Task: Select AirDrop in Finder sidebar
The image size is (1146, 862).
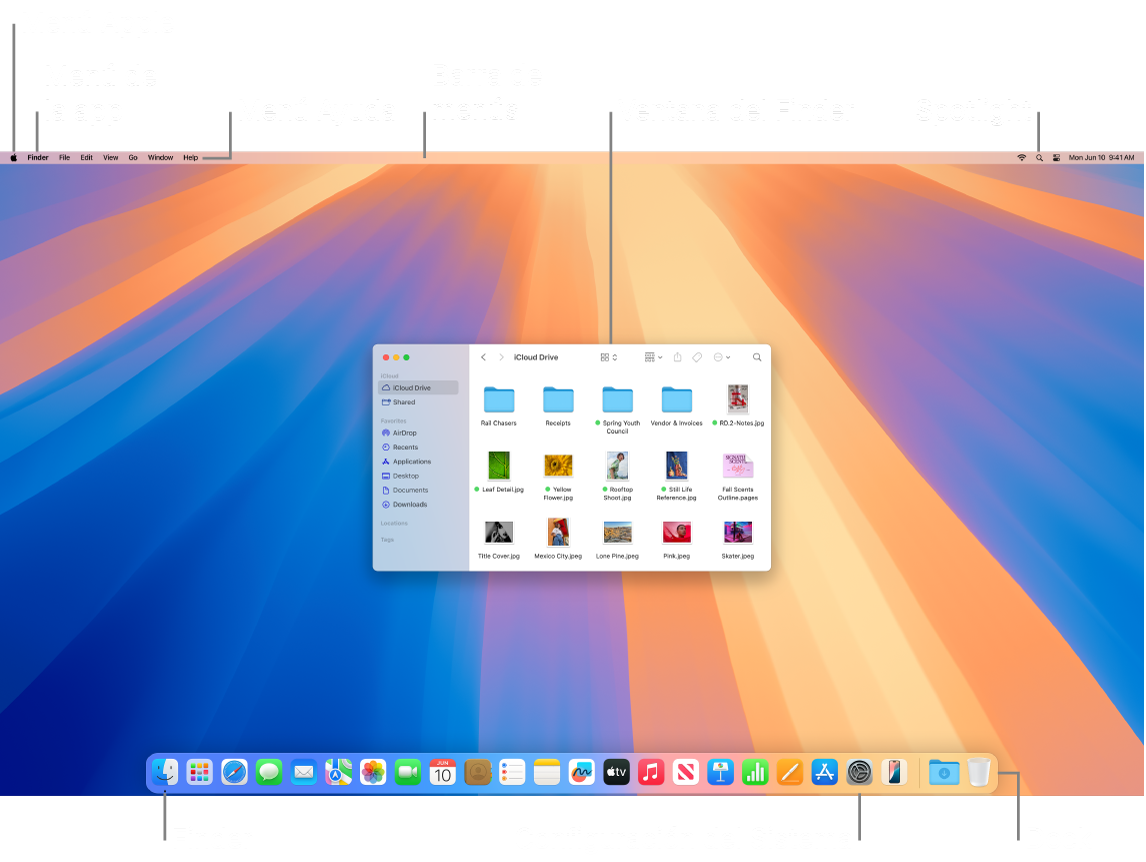Action: click(418, 433)
